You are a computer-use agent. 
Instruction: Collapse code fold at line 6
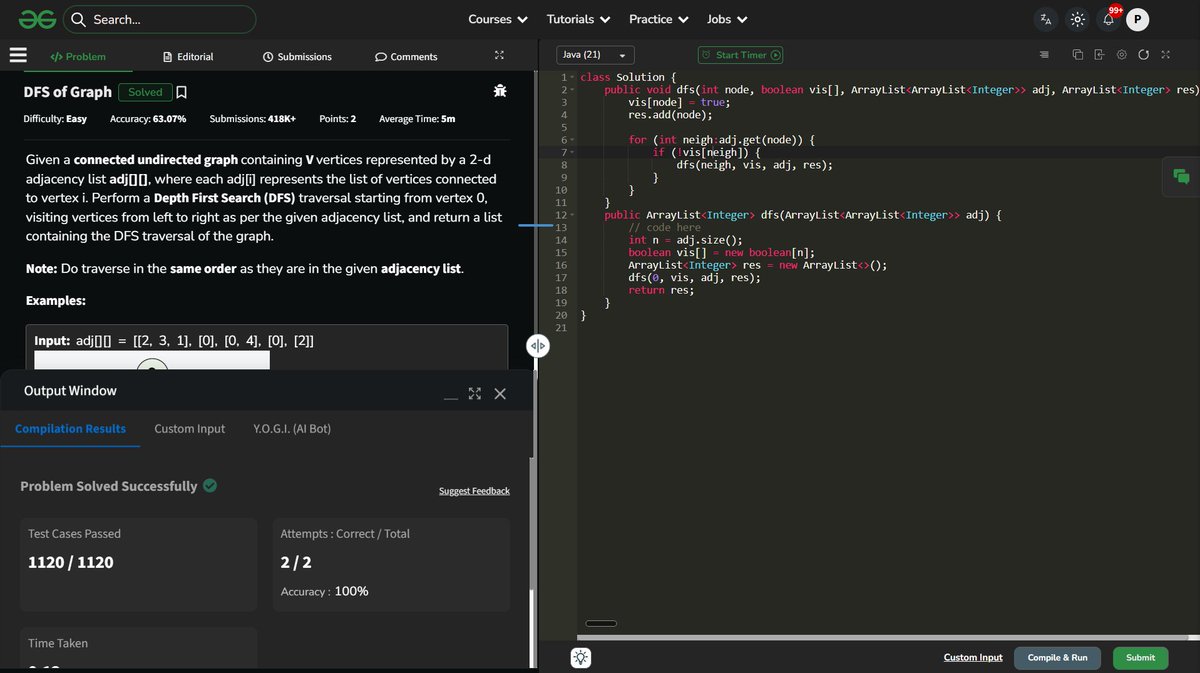(x=573, y=140)
